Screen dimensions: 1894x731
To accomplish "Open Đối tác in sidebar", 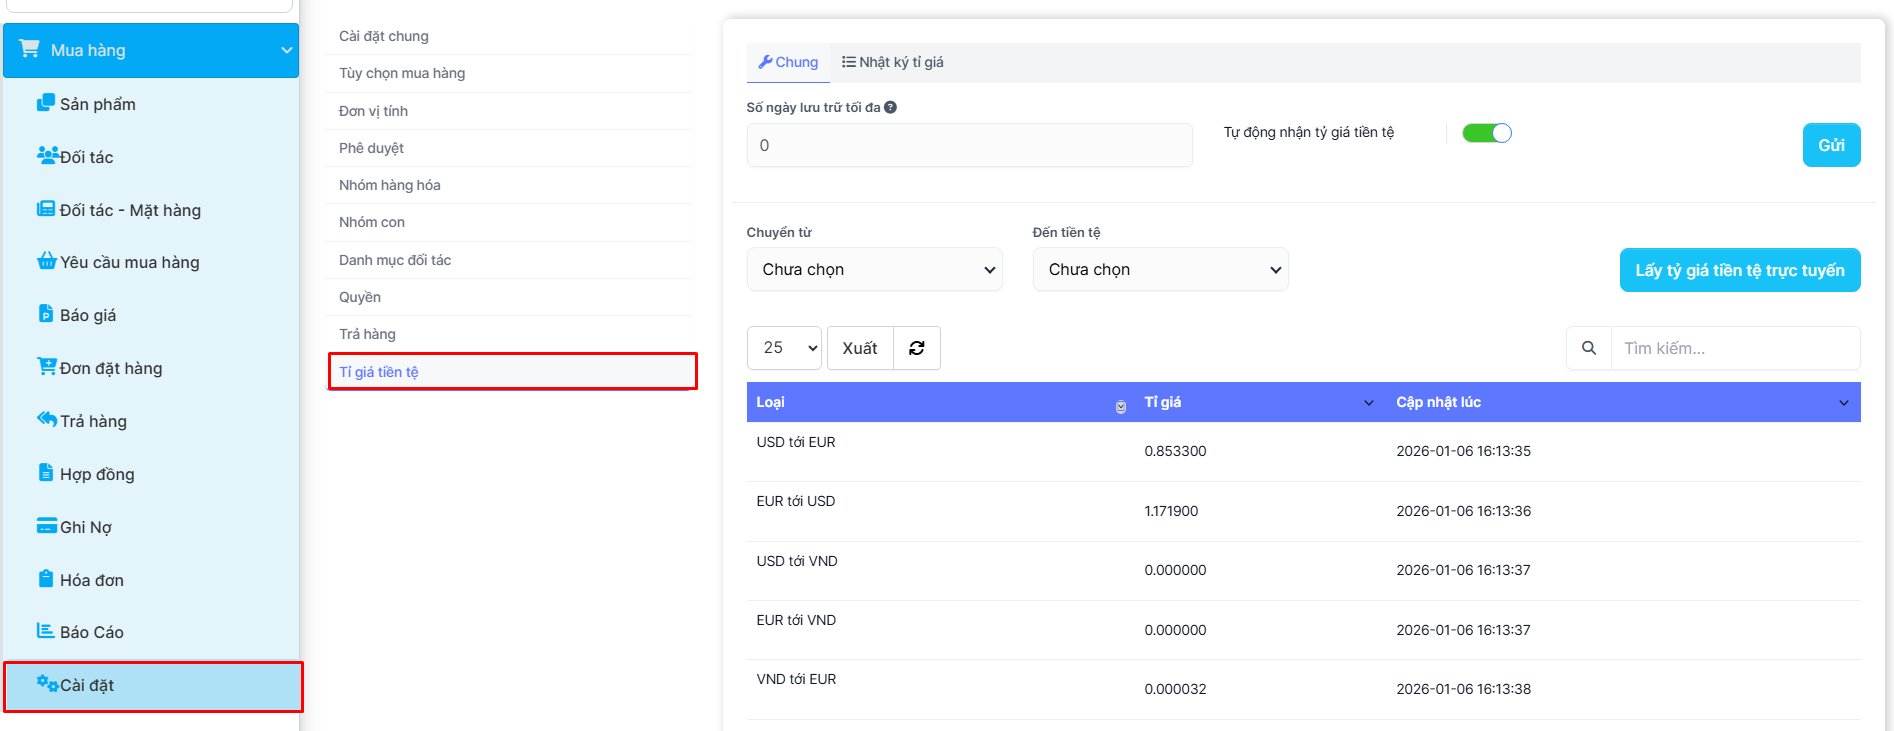I will (86, 157).
